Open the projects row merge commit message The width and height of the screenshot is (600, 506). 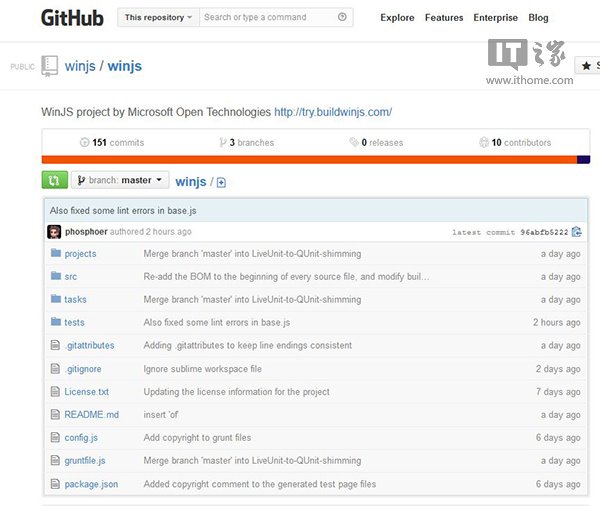(x=252, y=253)
